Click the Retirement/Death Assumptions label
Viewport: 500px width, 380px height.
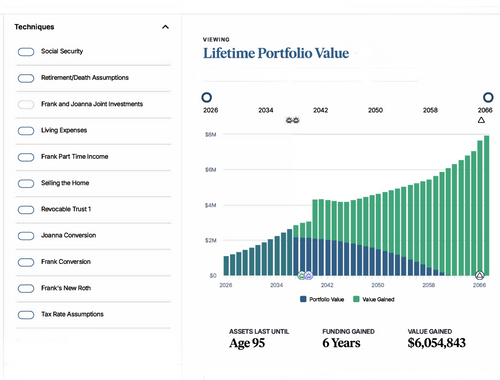tap(85, 78)
